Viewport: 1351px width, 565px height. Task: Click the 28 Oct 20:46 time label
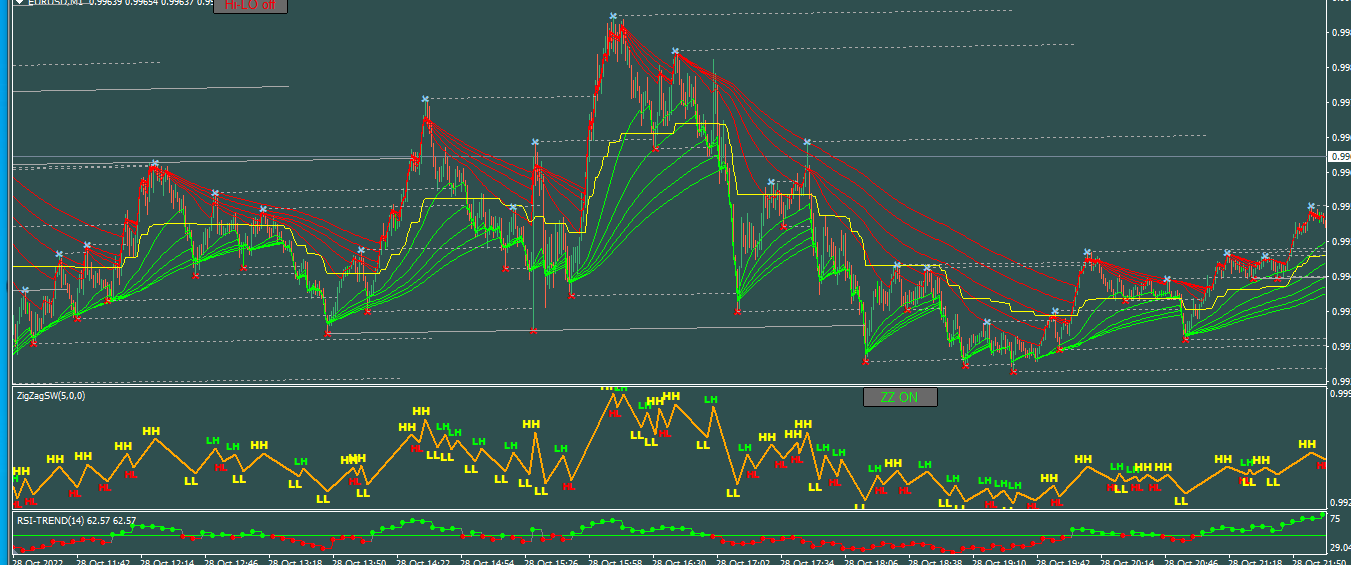point(1192,561)
